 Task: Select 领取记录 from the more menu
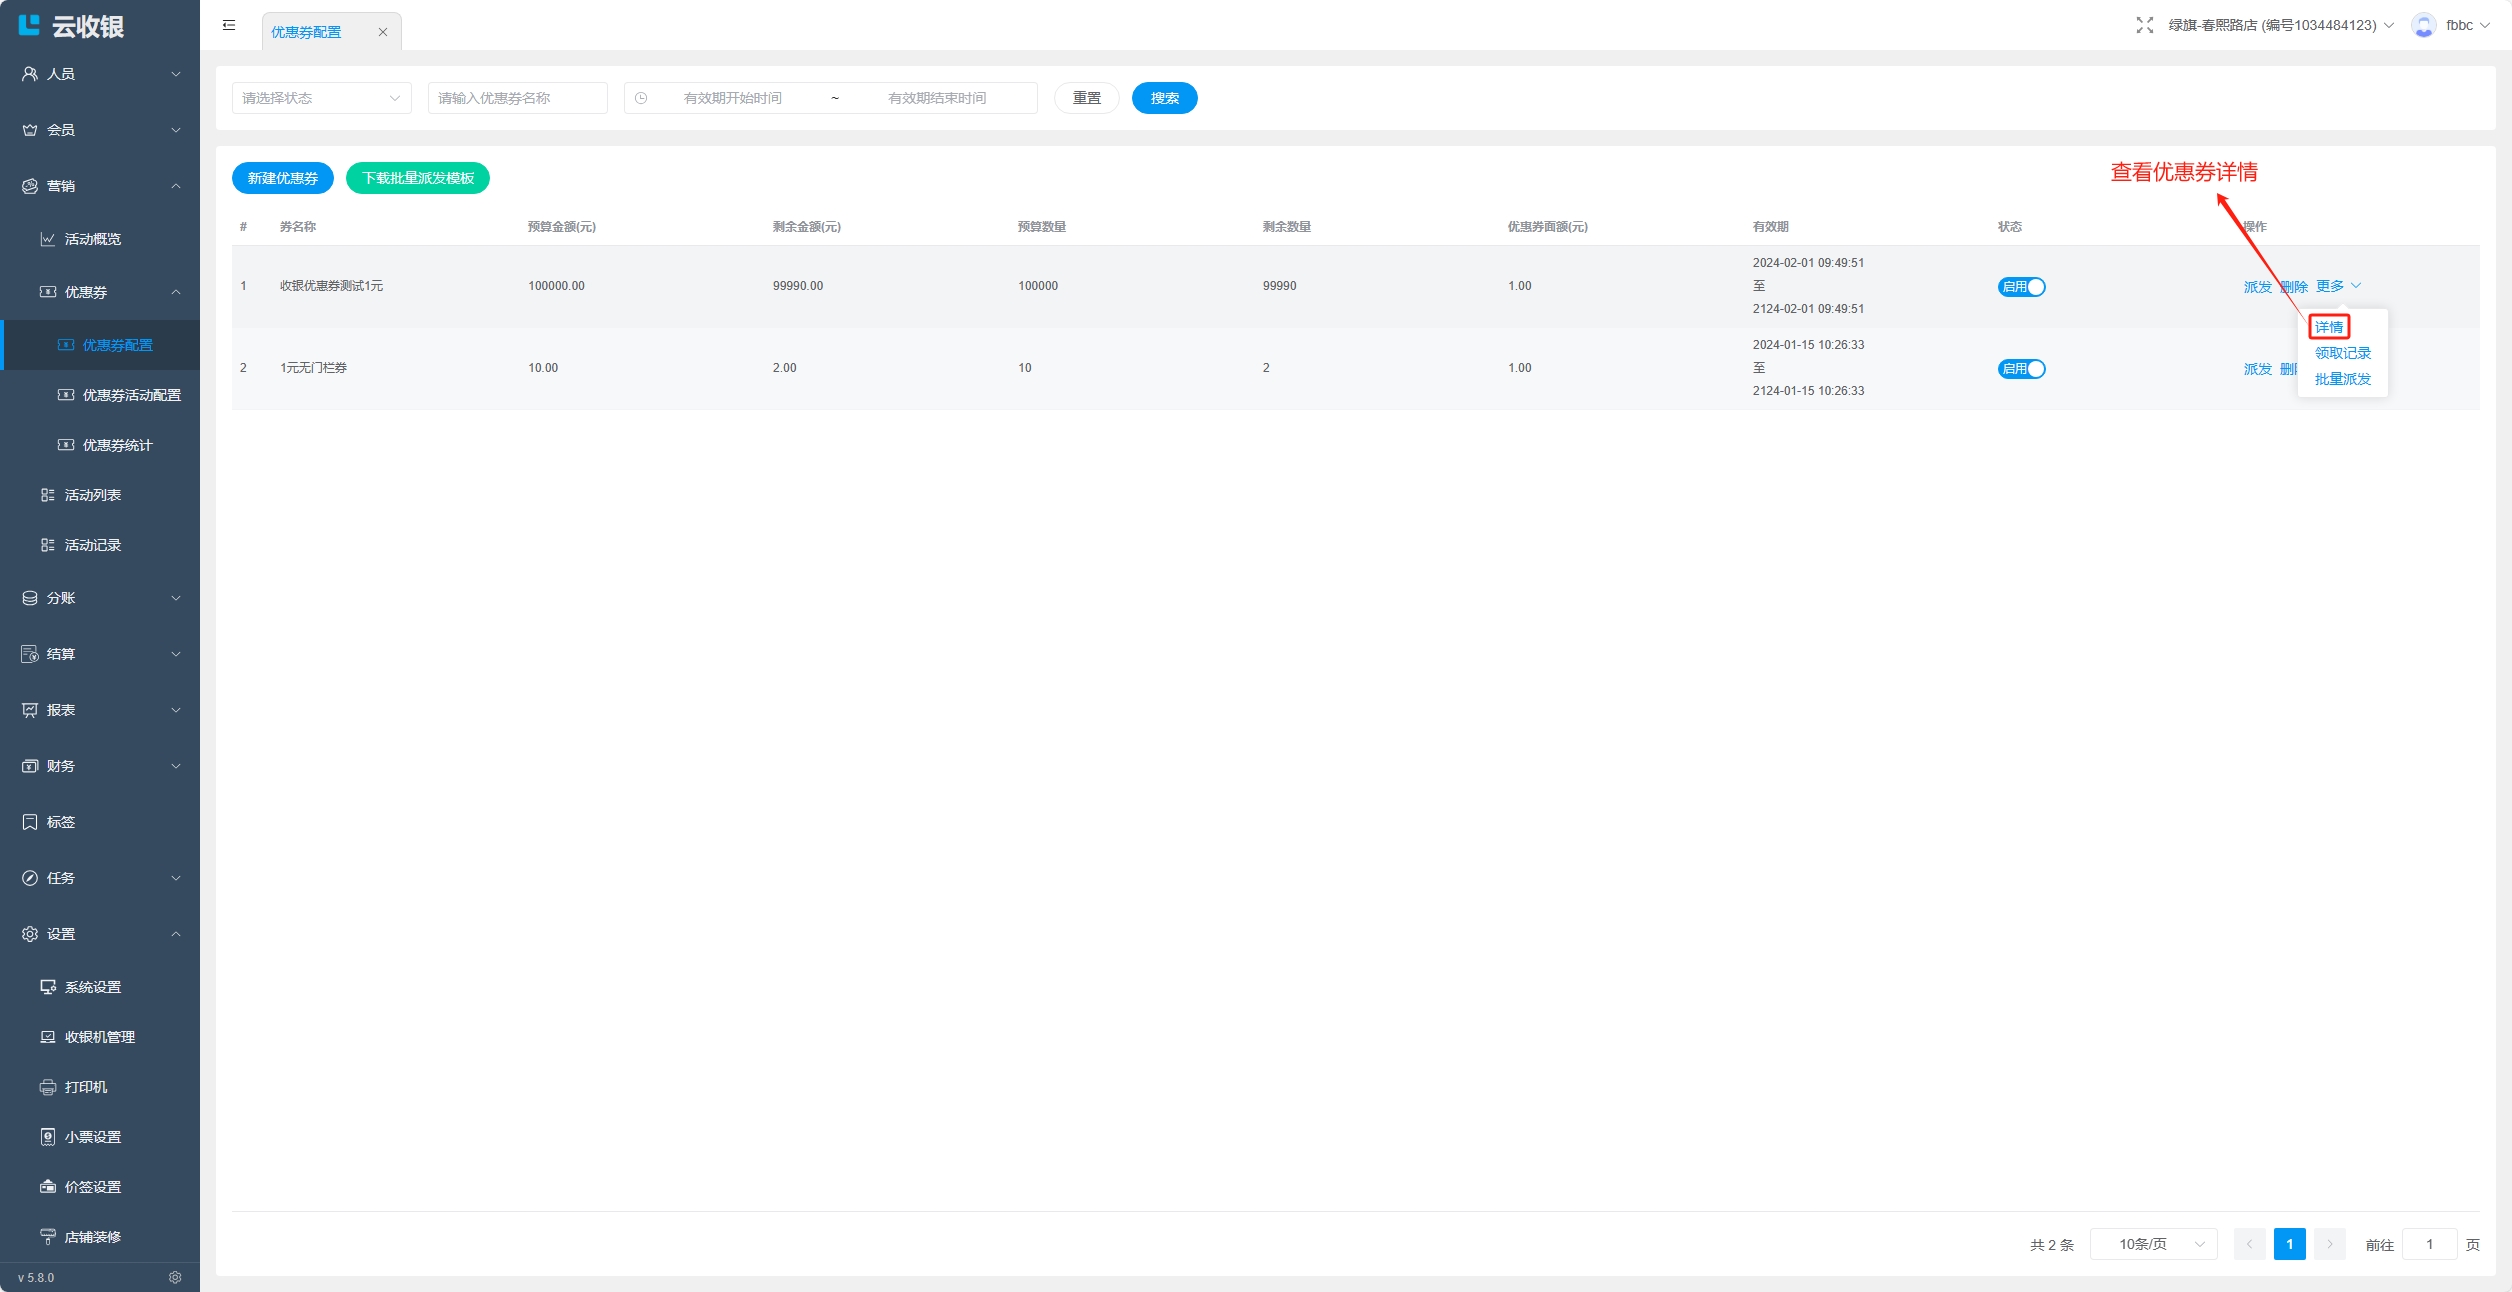(x=2342, y=353)
